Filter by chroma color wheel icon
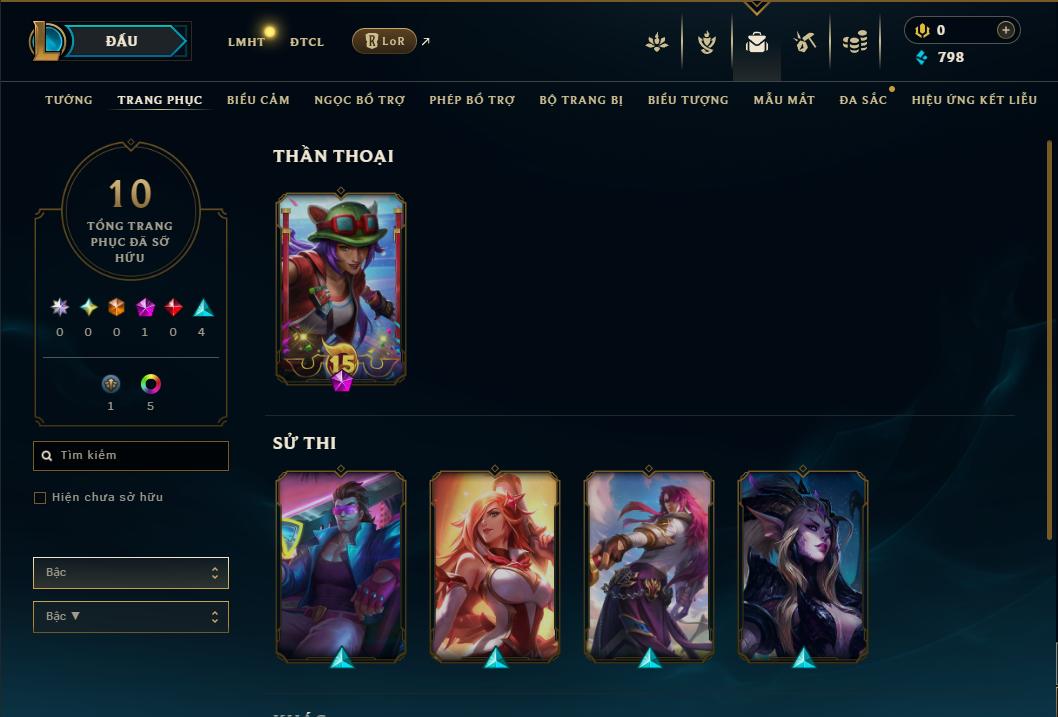Screen dimensions: 1058x717 150,384
